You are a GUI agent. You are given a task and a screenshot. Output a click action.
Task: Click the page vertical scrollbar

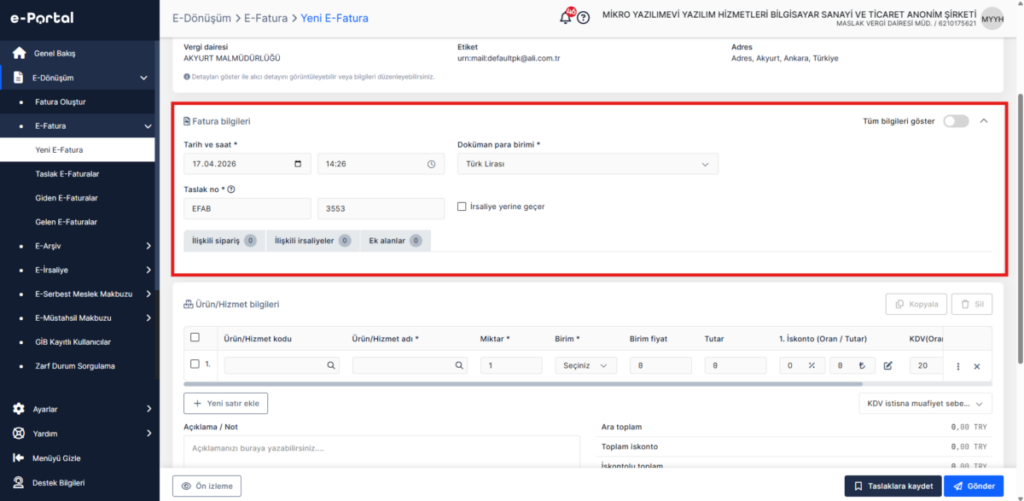click(1019, 229)
